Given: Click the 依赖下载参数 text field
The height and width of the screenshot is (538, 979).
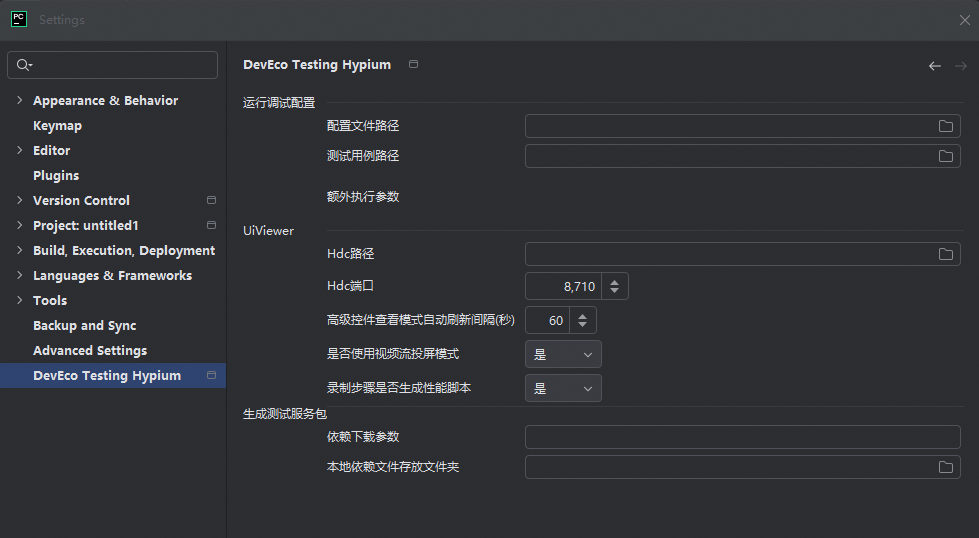Looking at the screenshot, I should 742,437.
